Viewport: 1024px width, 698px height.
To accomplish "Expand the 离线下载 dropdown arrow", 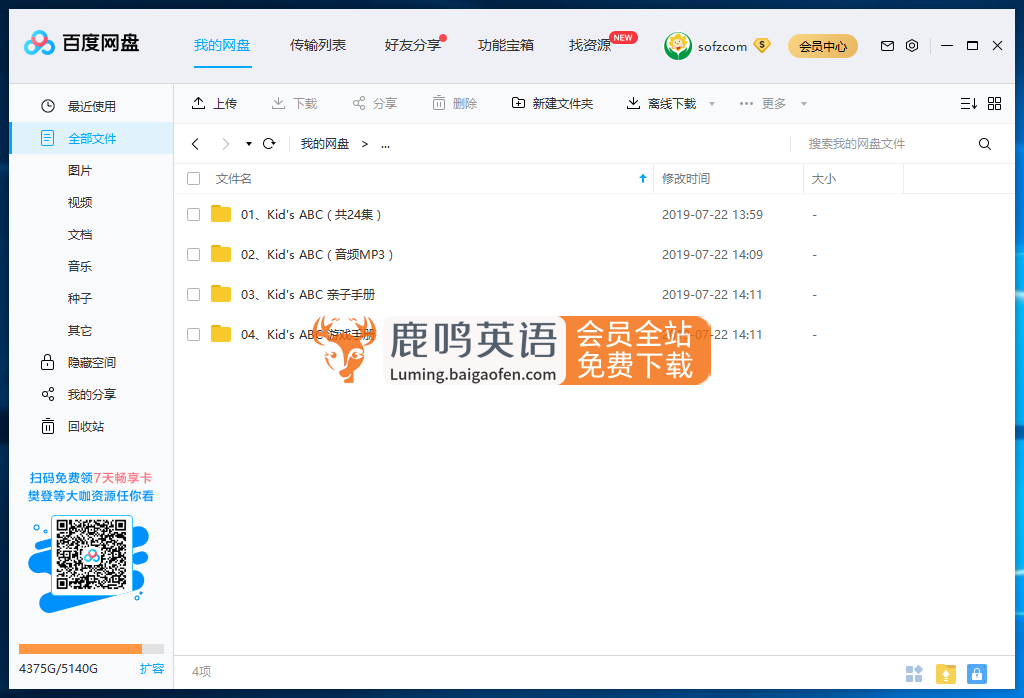I will [x=712, y=104].
